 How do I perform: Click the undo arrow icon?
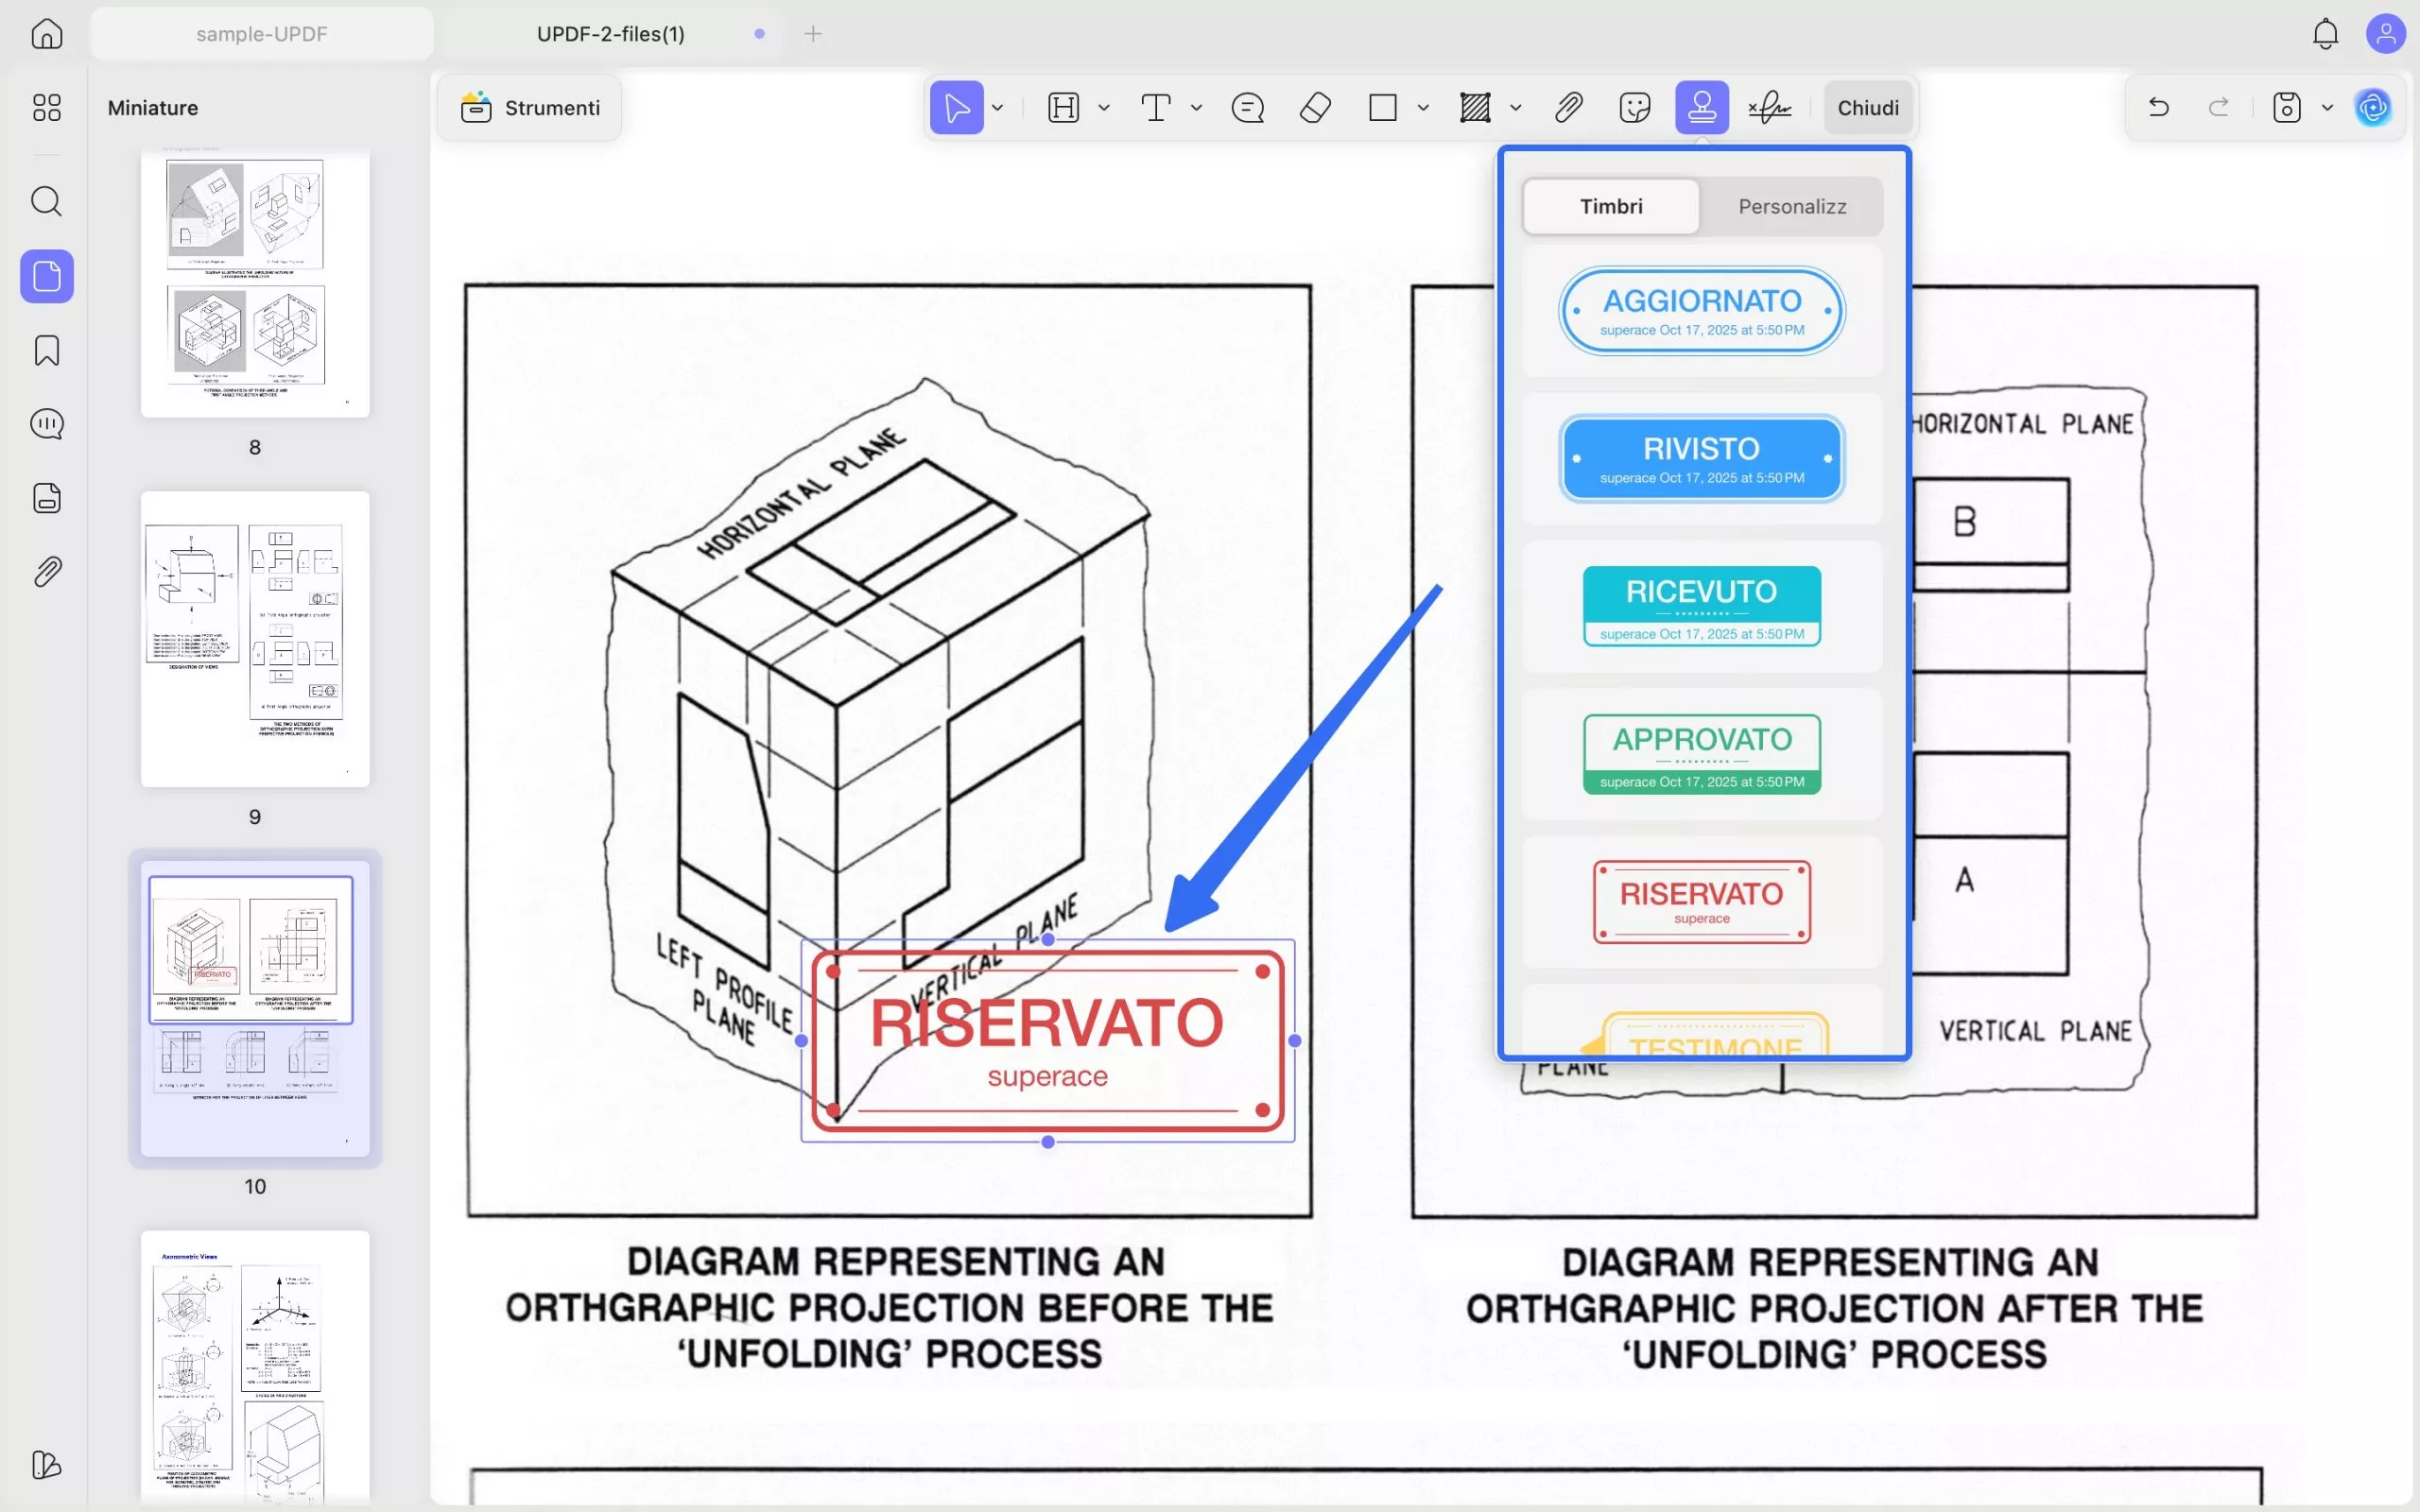click(2158, 108)
